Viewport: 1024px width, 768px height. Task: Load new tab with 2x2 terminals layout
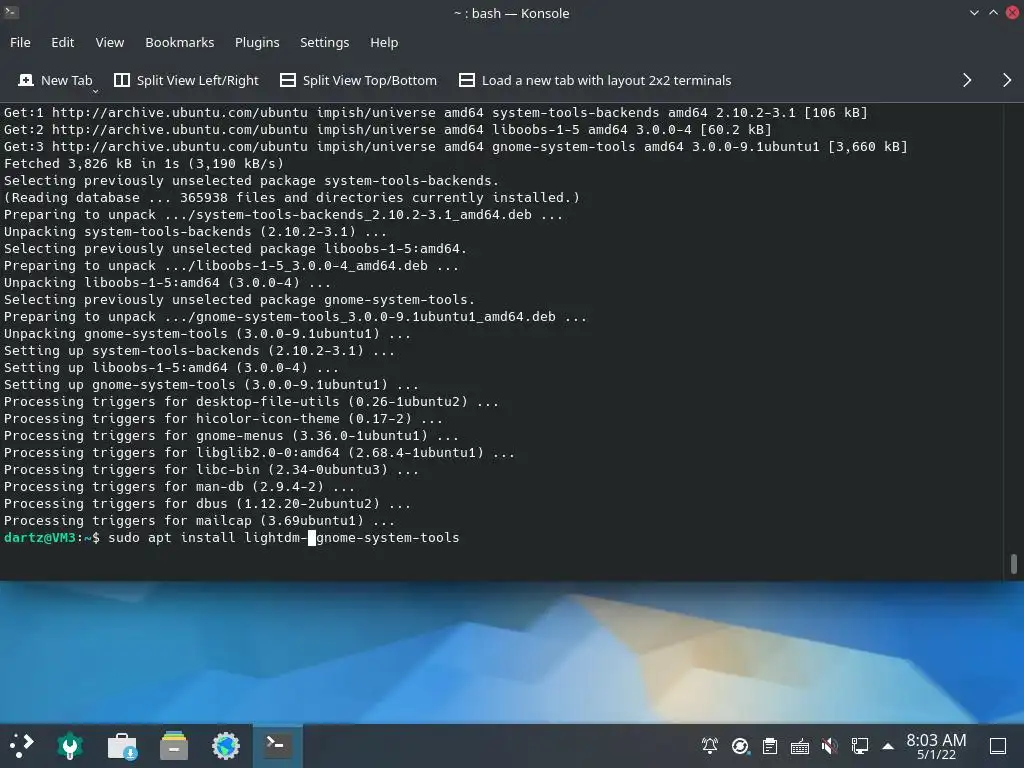pyautogui.click(x=595, y=80)
